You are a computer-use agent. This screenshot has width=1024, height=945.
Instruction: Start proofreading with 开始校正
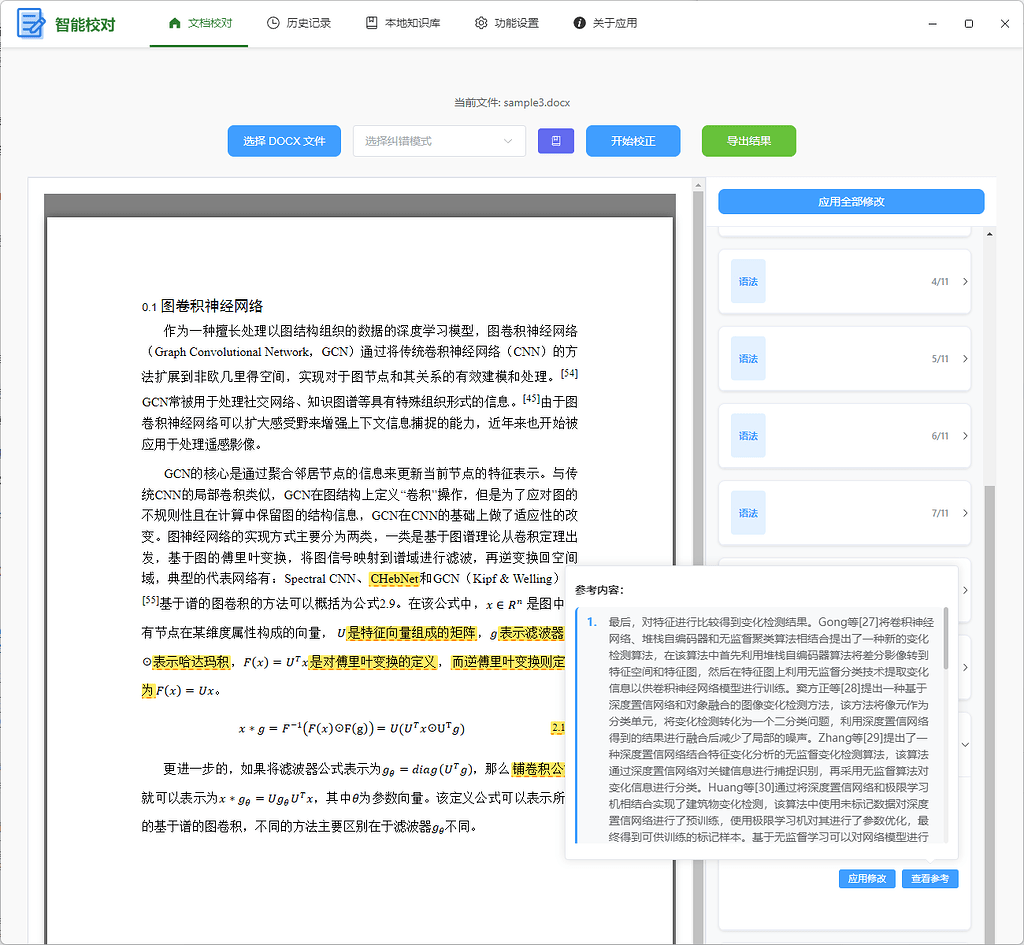point(633,141)
